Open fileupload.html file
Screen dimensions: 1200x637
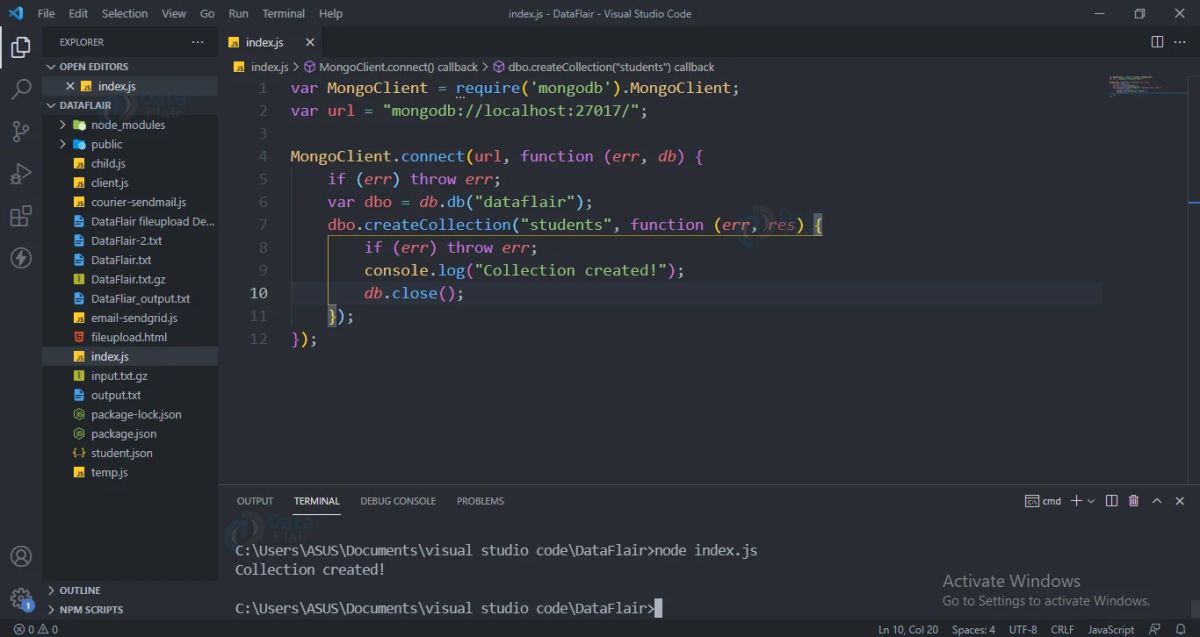tap(128, 337)
